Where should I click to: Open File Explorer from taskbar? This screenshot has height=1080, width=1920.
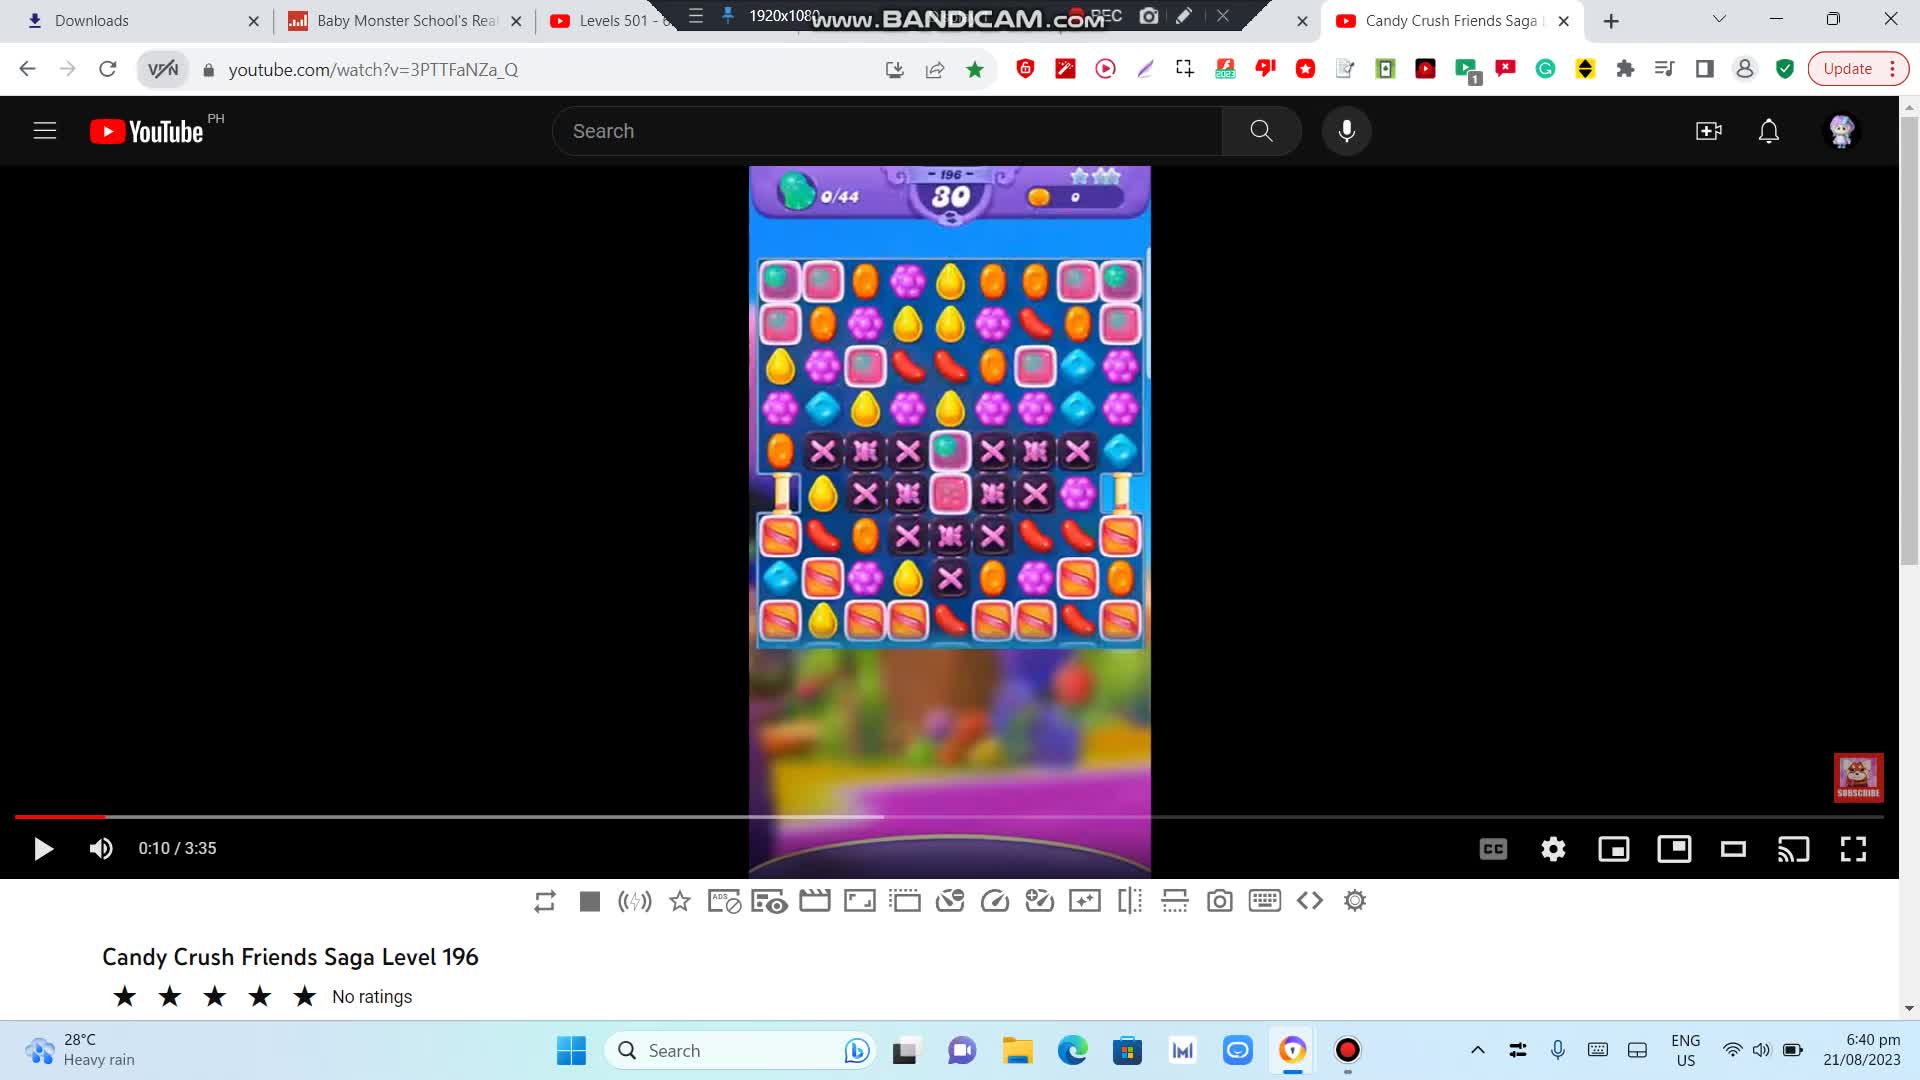1017,1051
